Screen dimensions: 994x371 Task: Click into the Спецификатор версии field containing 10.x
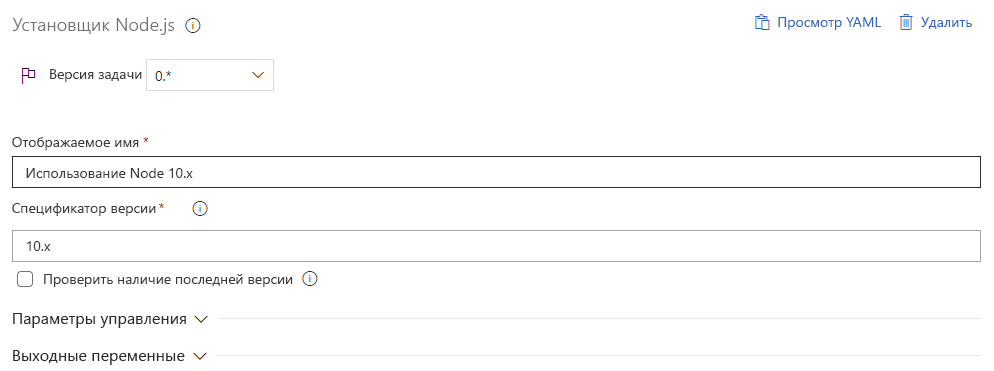[496, 246]
